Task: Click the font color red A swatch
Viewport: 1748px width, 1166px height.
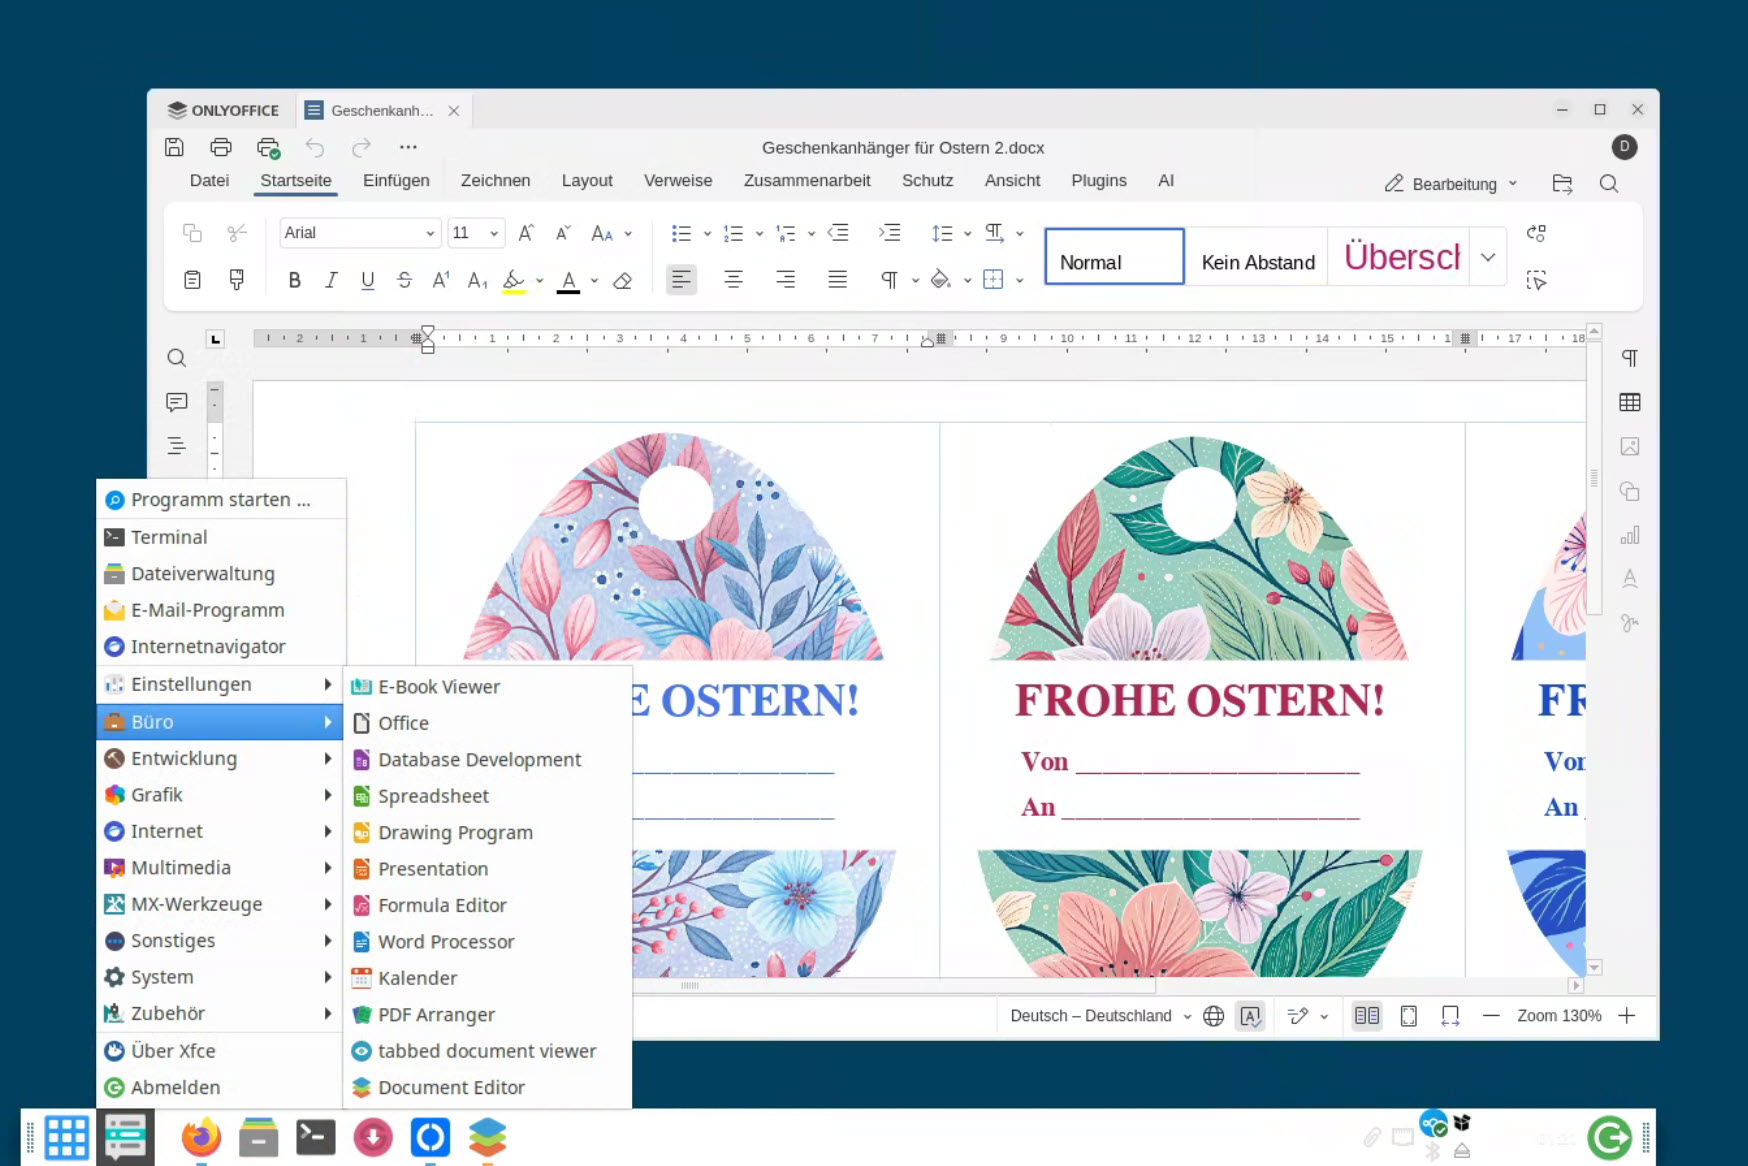Action: click(568, 281)
